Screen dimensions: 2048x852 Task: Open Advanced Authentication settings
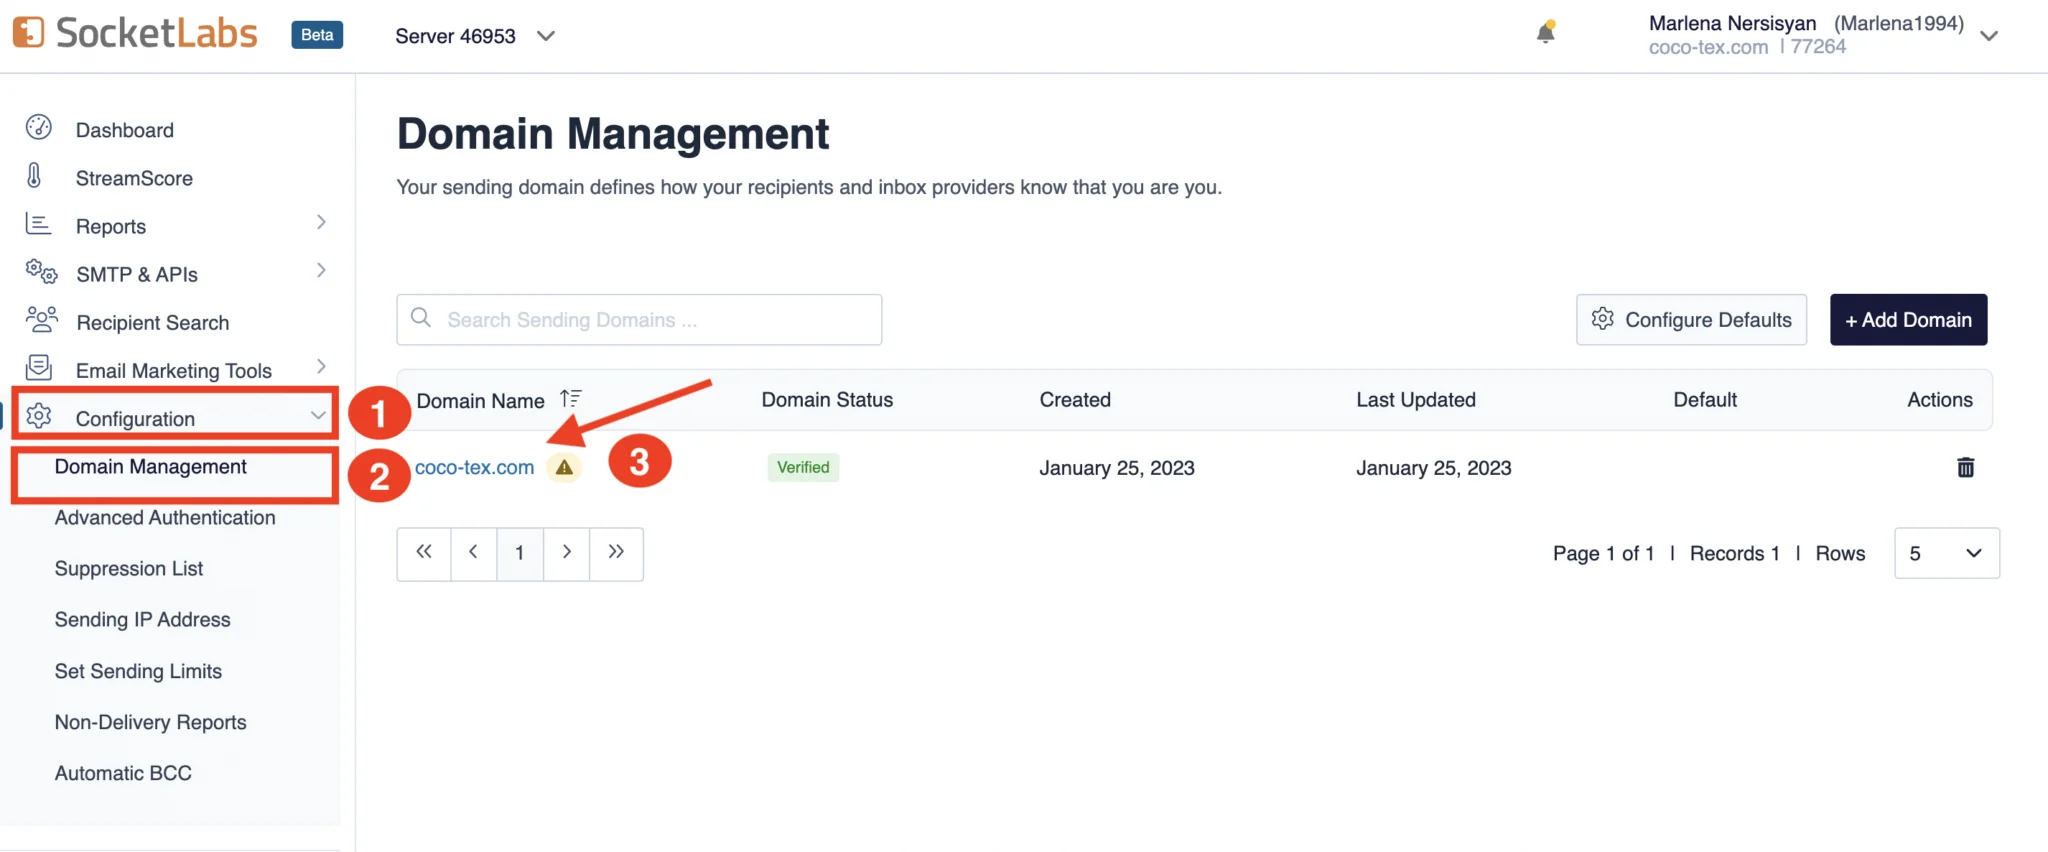click(x=165, y=517)
